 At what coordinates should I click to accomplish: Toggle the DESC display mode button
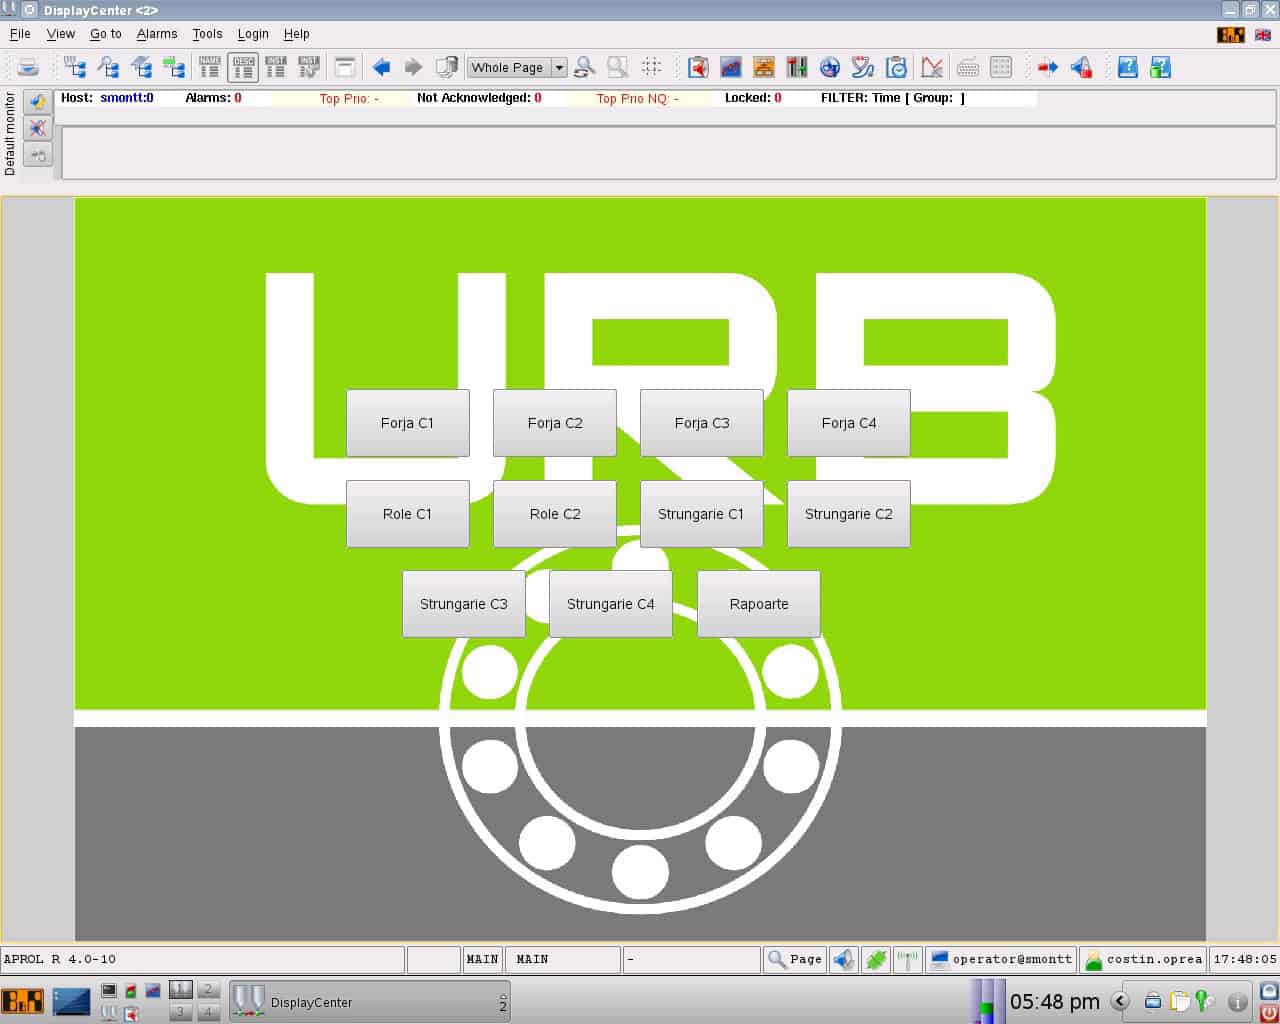[x=243, y=67]
